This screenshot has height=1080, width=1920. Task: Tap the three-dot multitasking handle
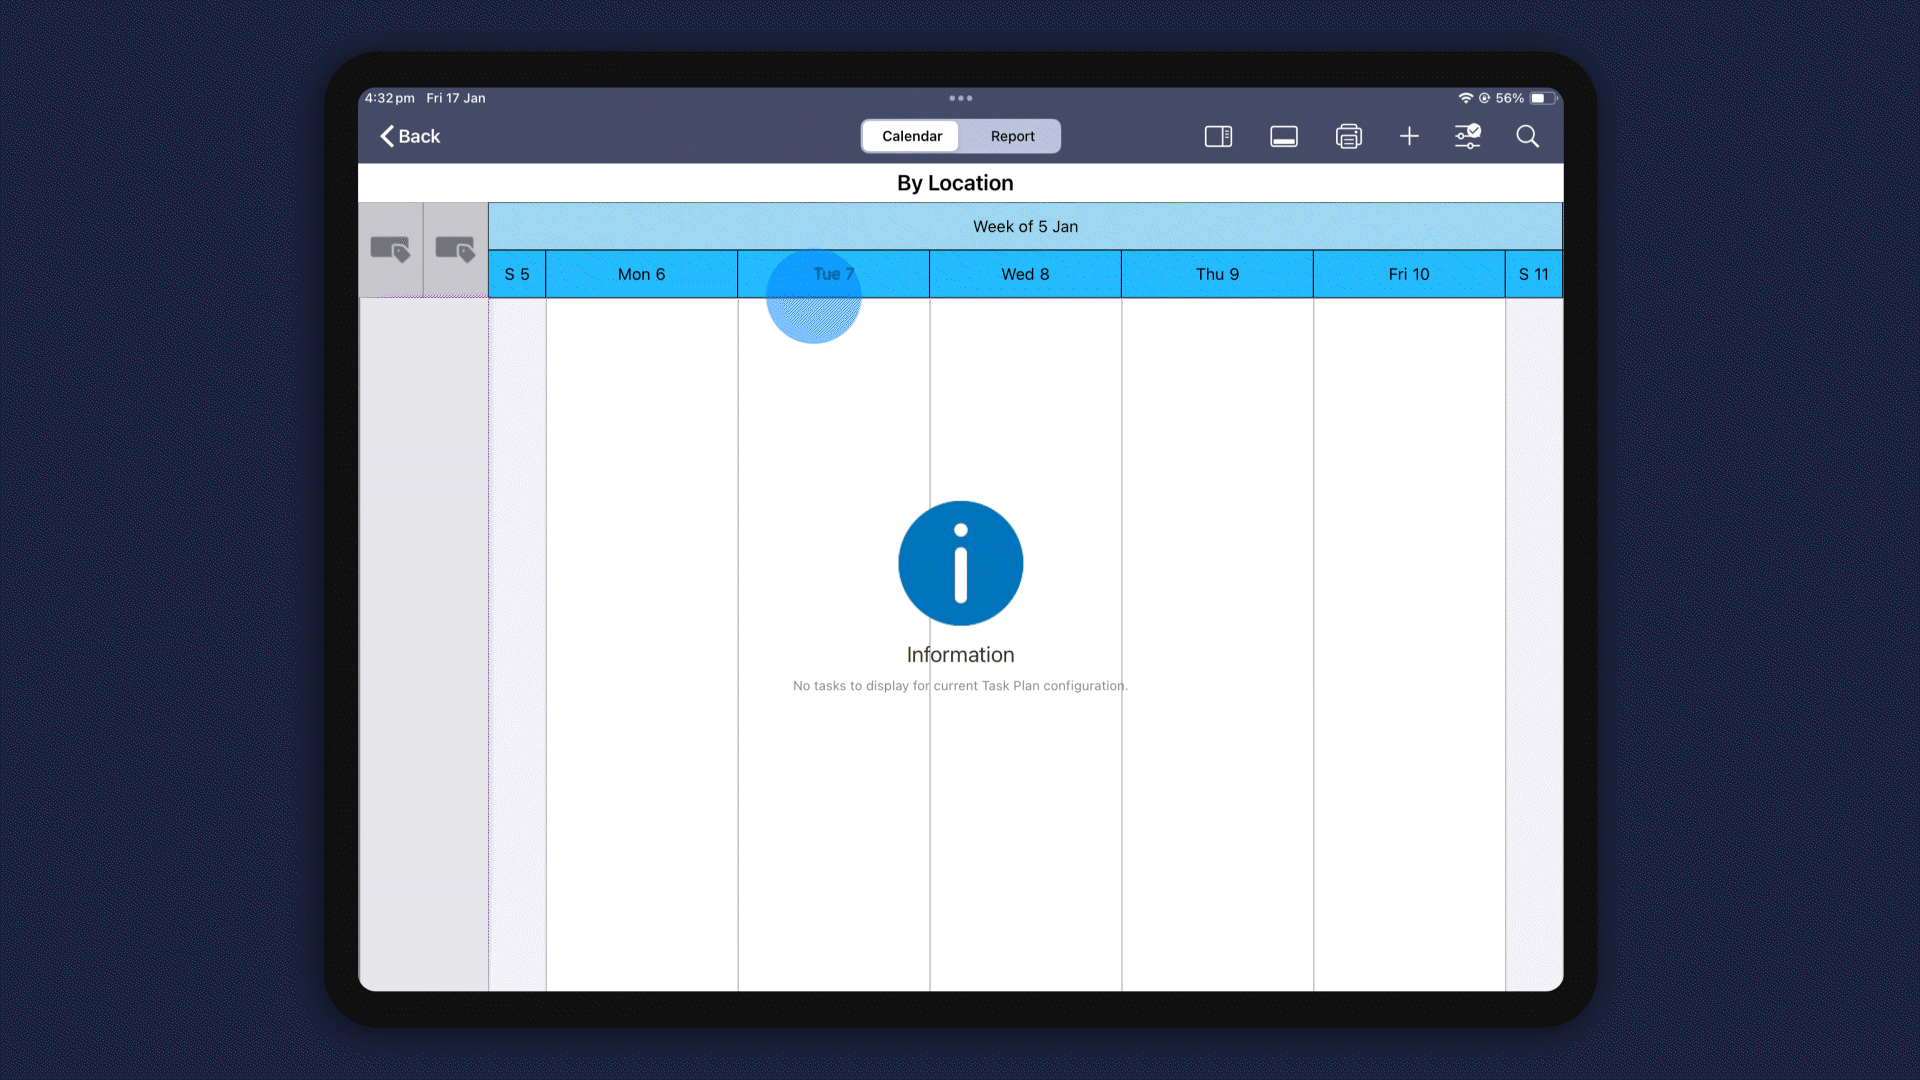pos(960,98)
